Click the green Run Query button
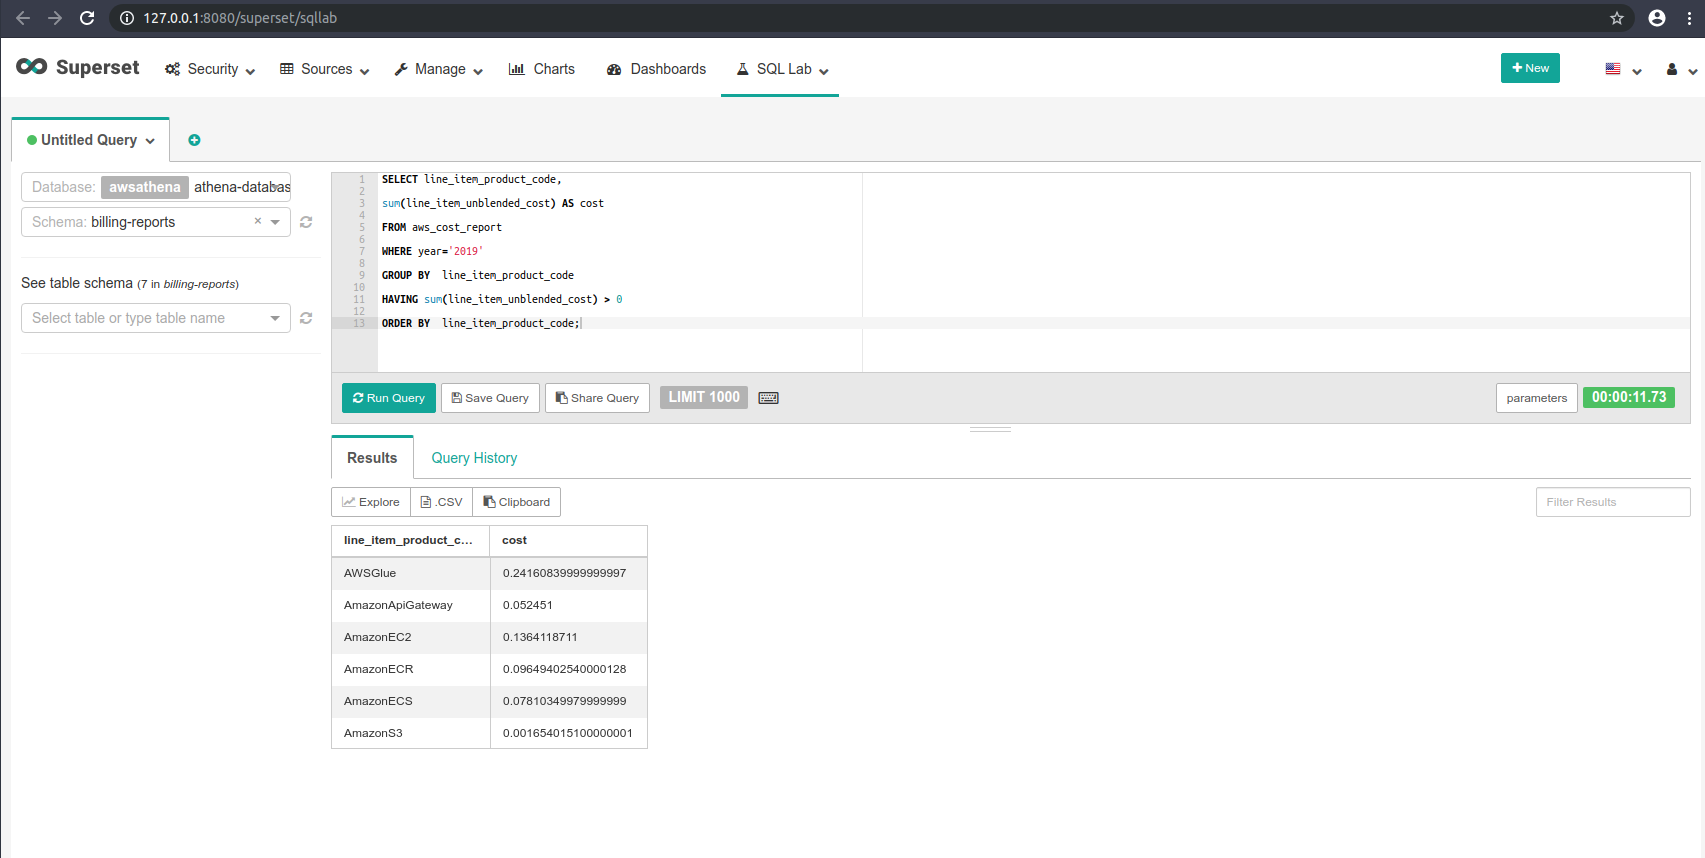This screenshot has width=1705, height=858. point(389,398)
